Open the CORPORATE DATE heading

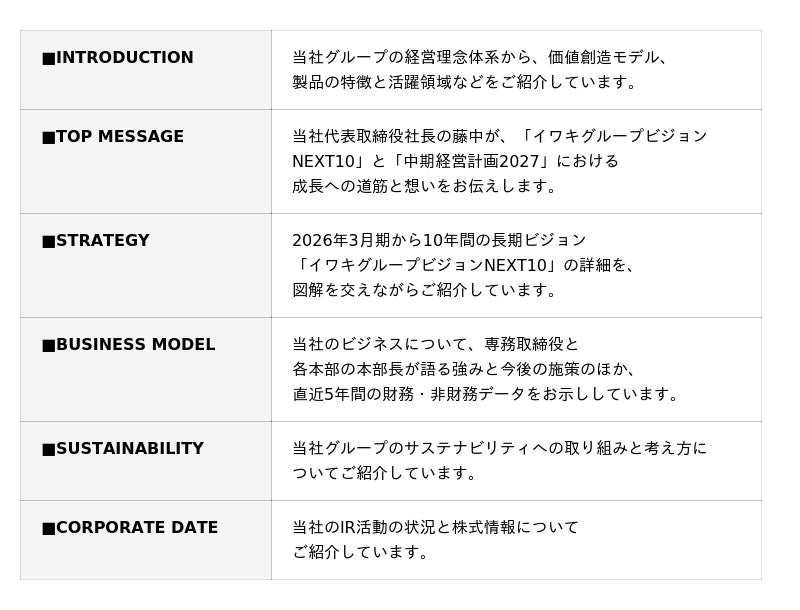[x=137, y=528]
